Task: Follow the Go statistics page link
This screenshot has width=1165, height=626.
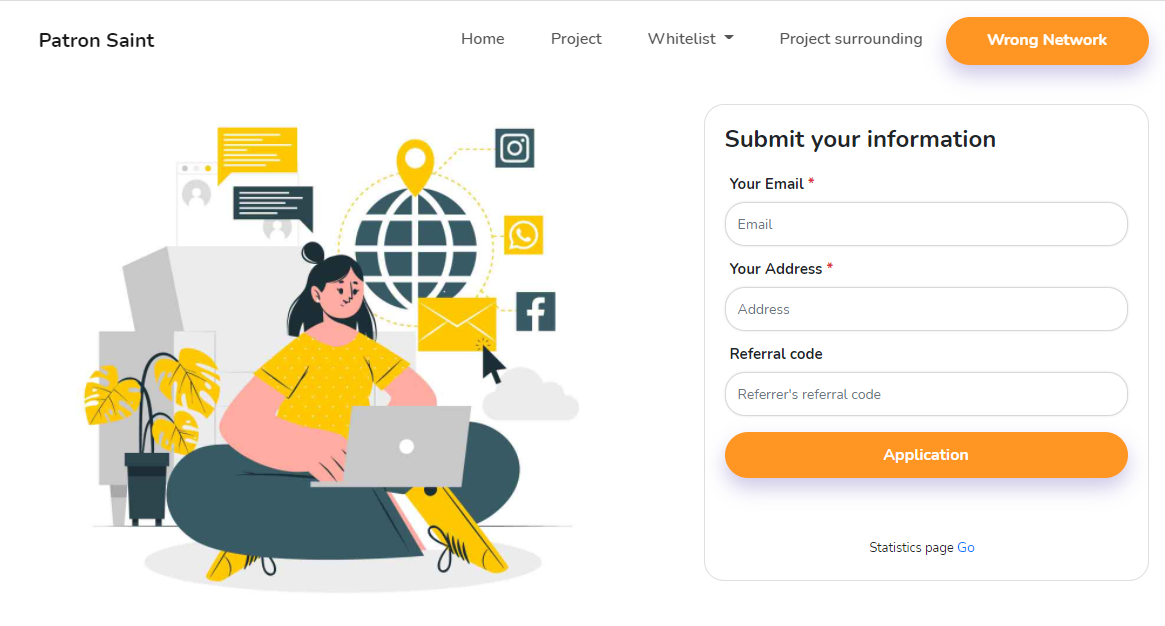Action: point(966,547)
